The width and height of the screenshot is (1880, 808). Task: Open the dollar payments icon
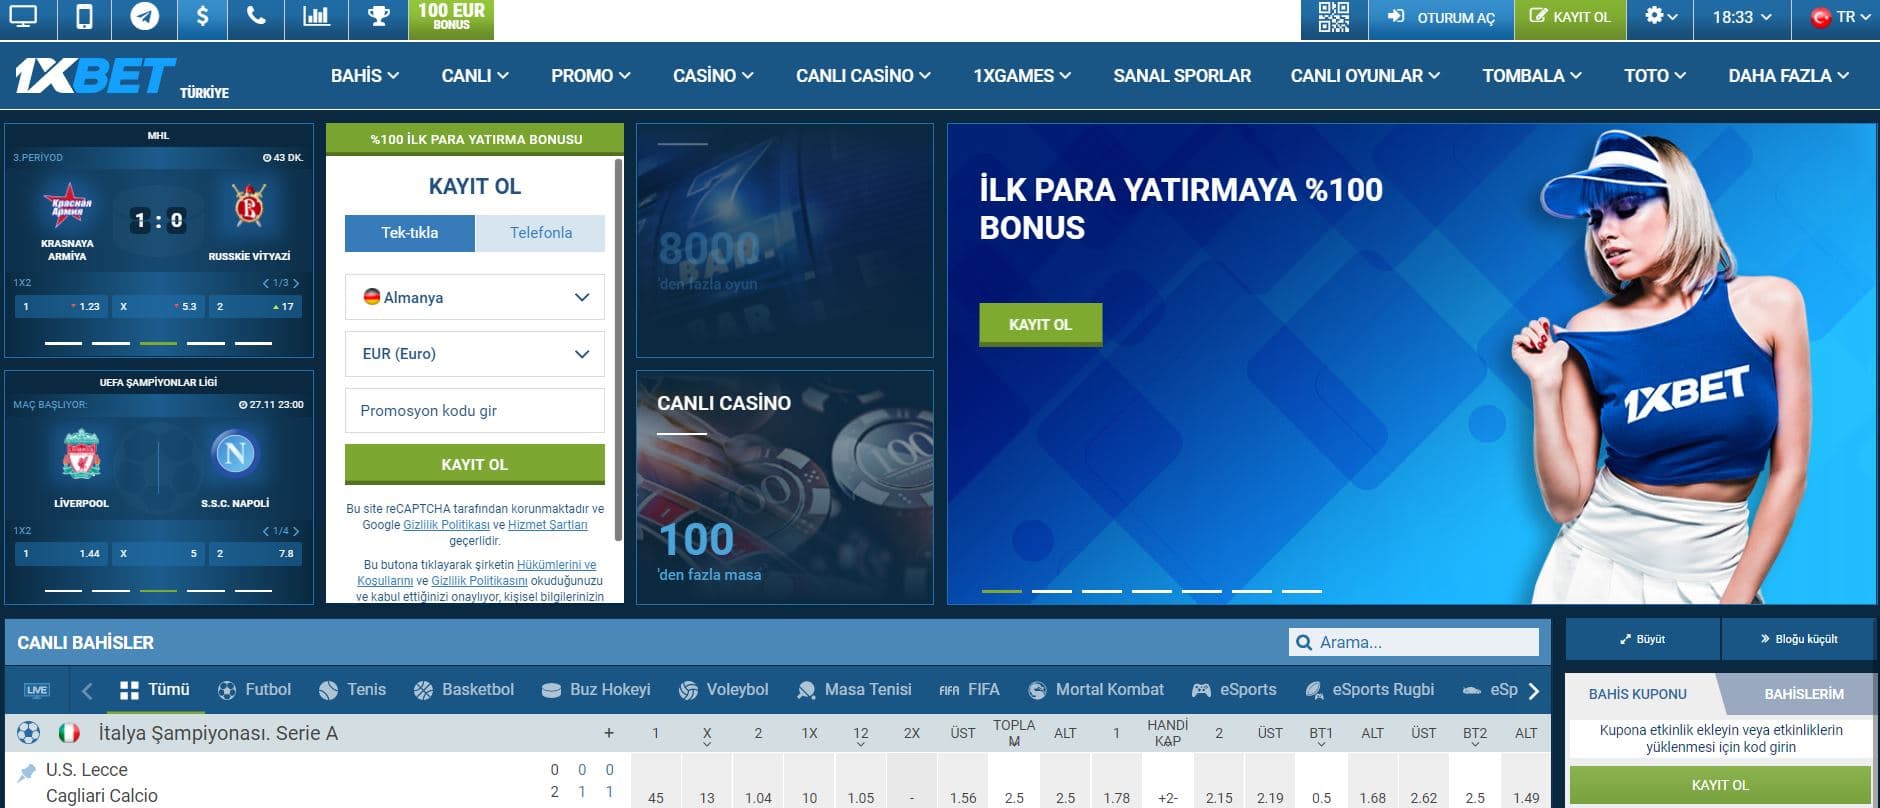[x=203, y=17]
